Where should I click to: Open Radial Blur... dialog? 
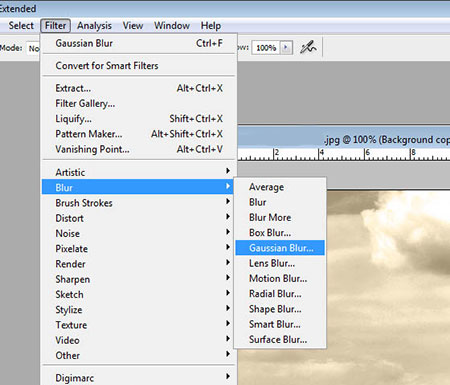280,294
